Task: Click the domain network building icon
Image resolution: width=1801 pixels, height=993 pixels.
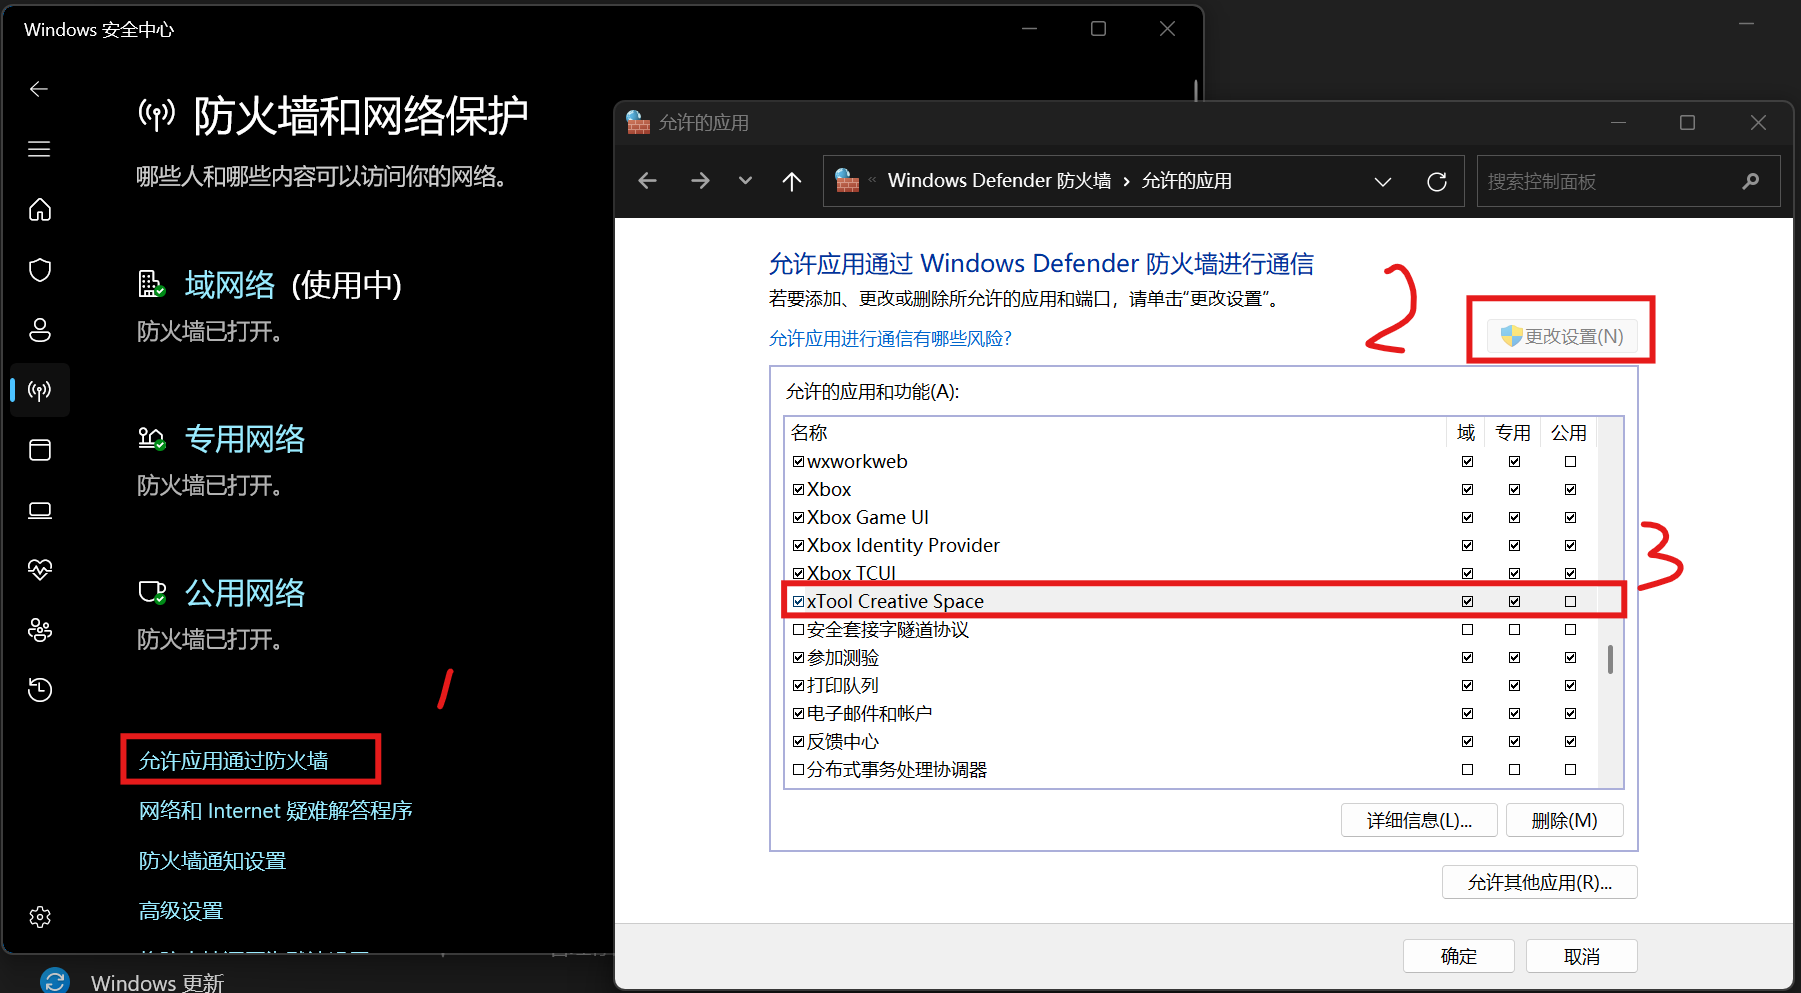Action: click(x=151, y=285)
